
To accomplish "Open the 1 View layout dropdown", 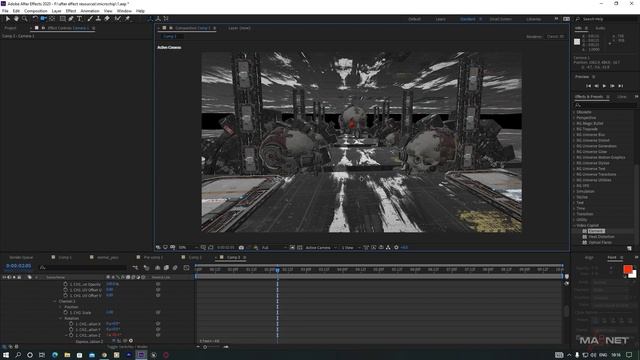I will pos(351,247).
